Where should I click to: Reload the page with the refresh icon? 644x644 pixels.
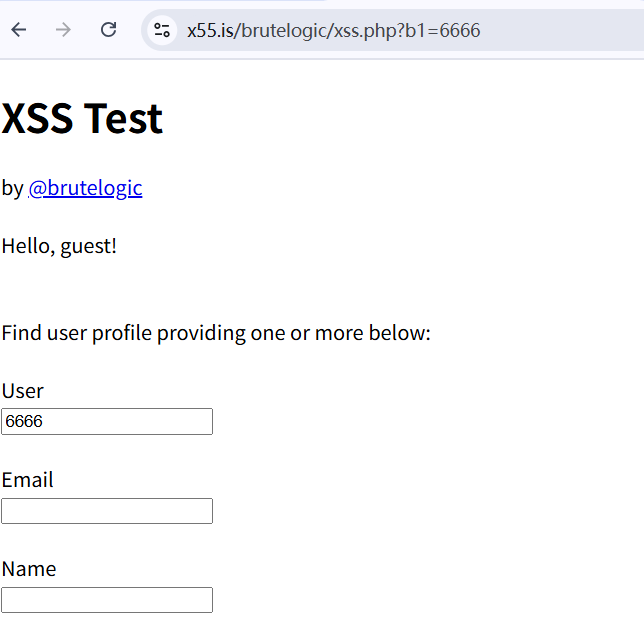[x=108, y=30]
